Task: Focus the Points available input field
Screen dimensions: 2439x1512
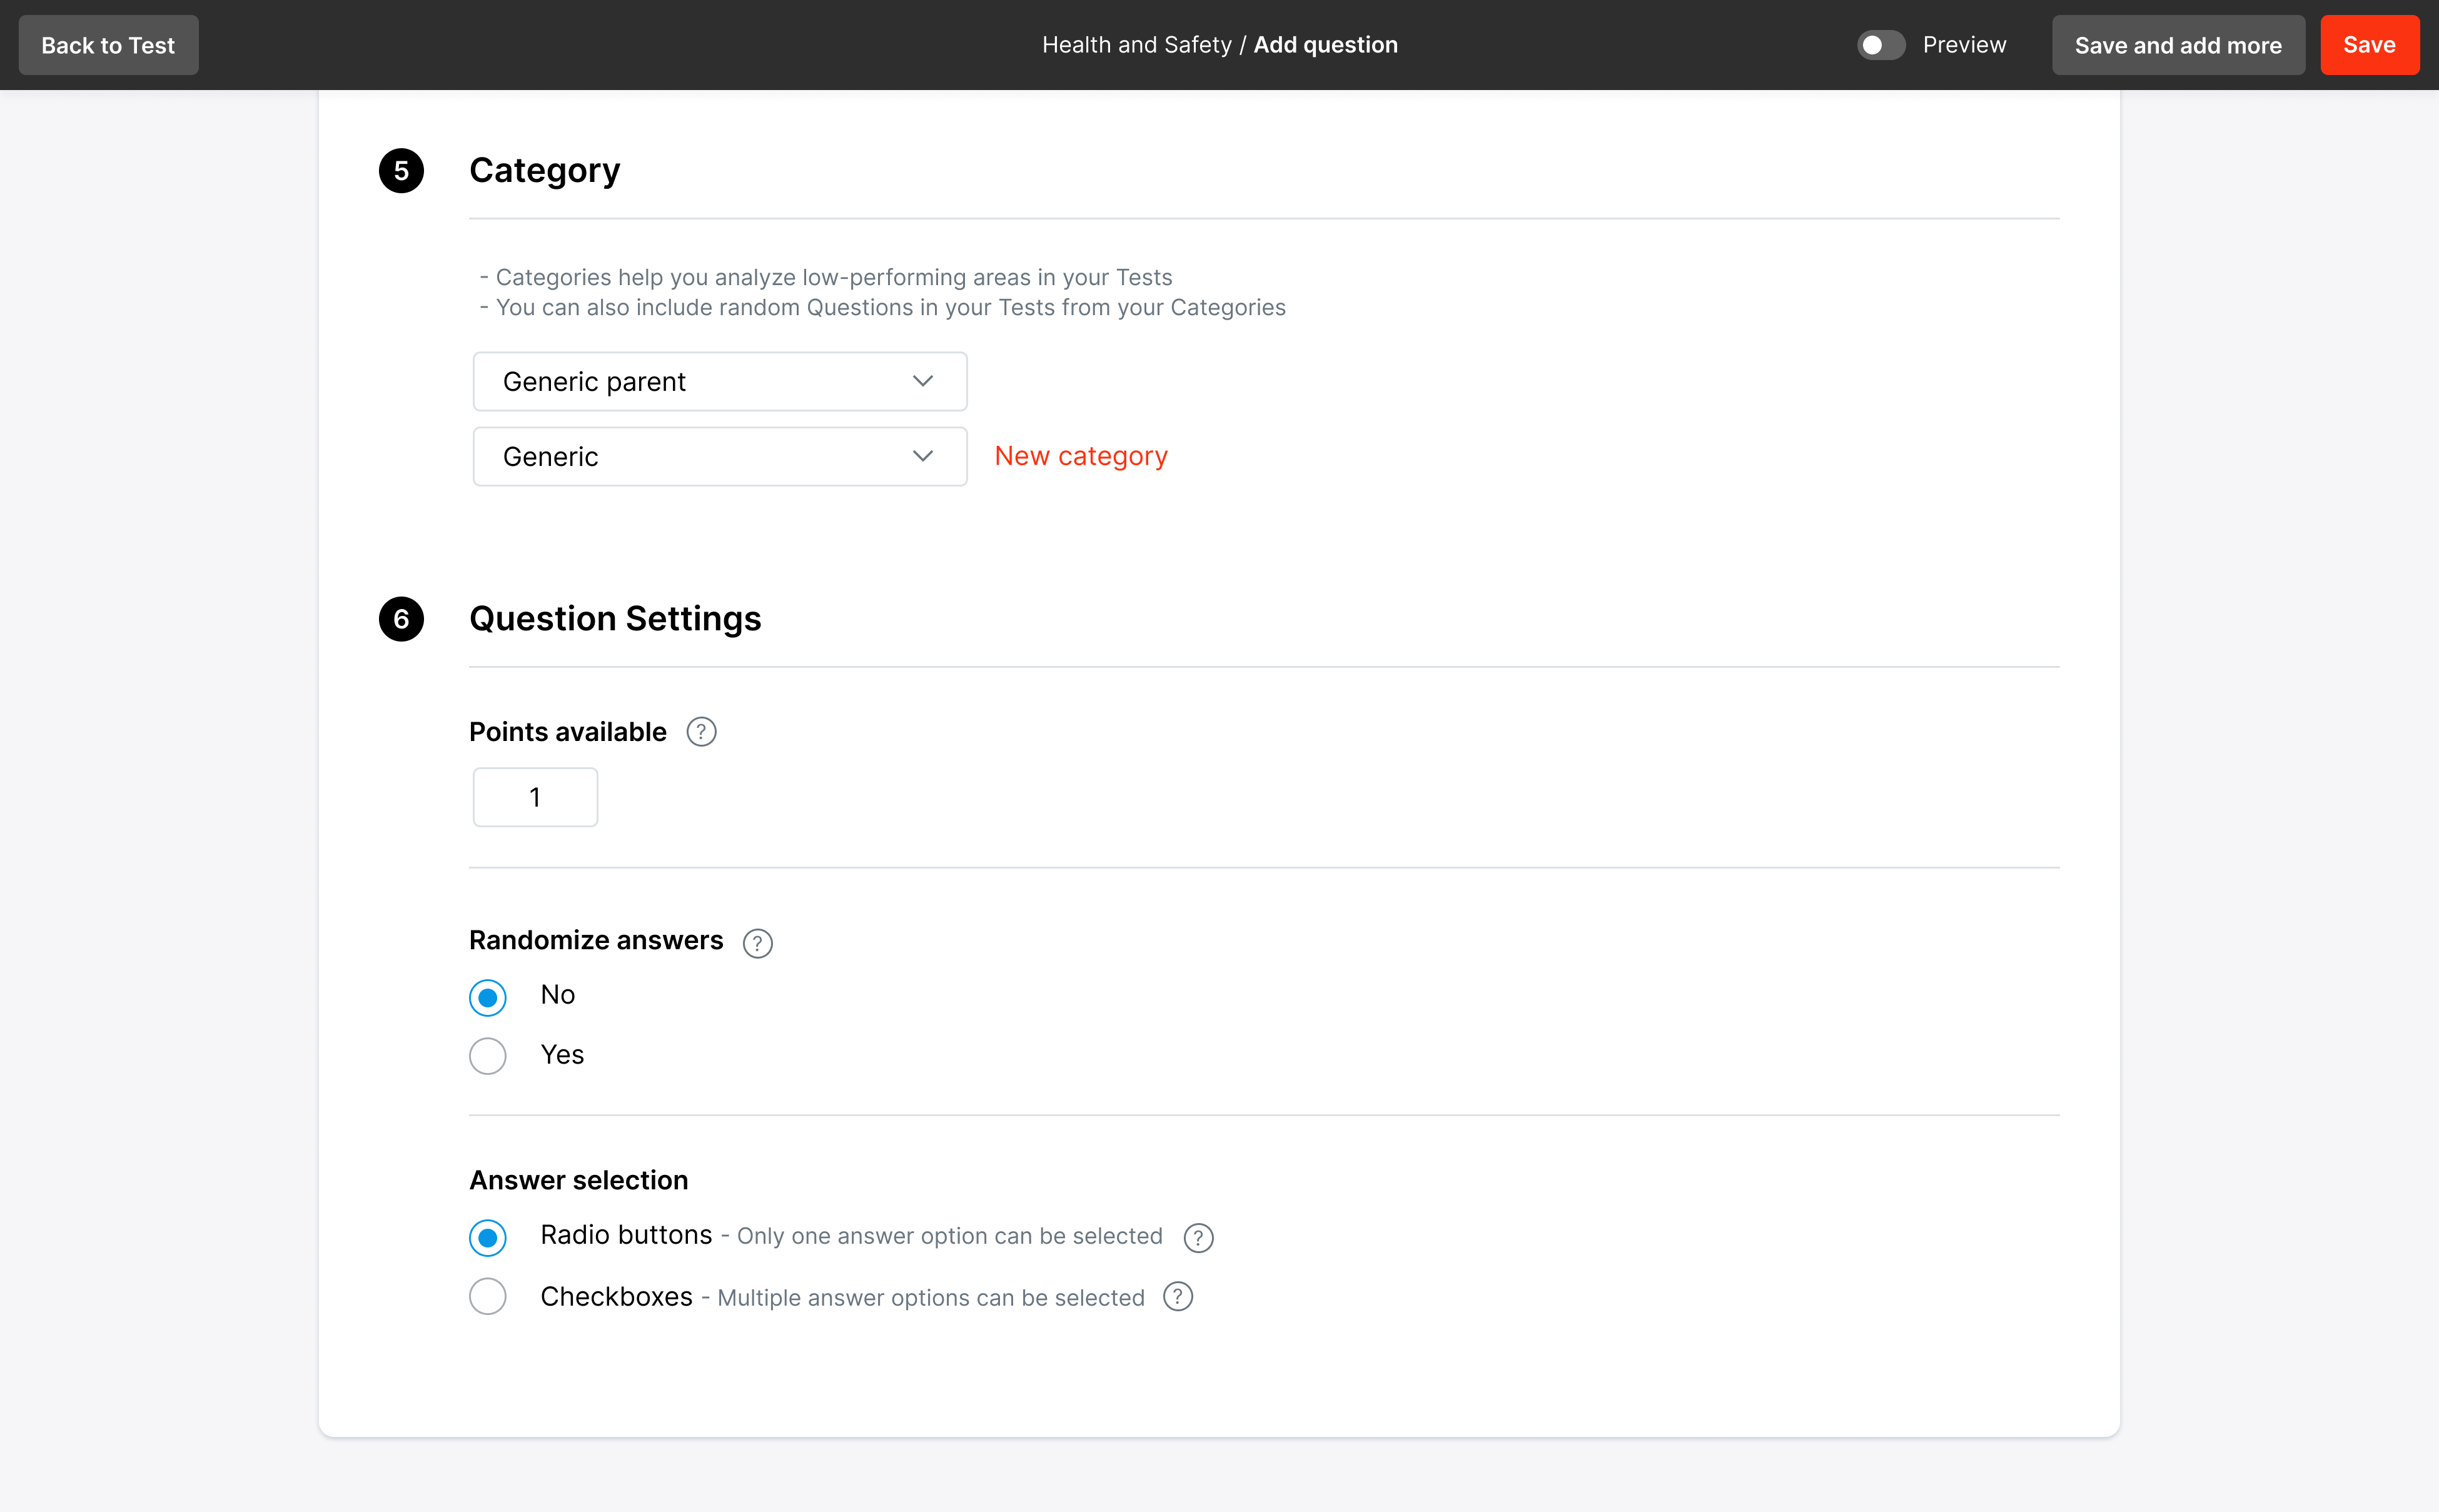Action: 535,797
